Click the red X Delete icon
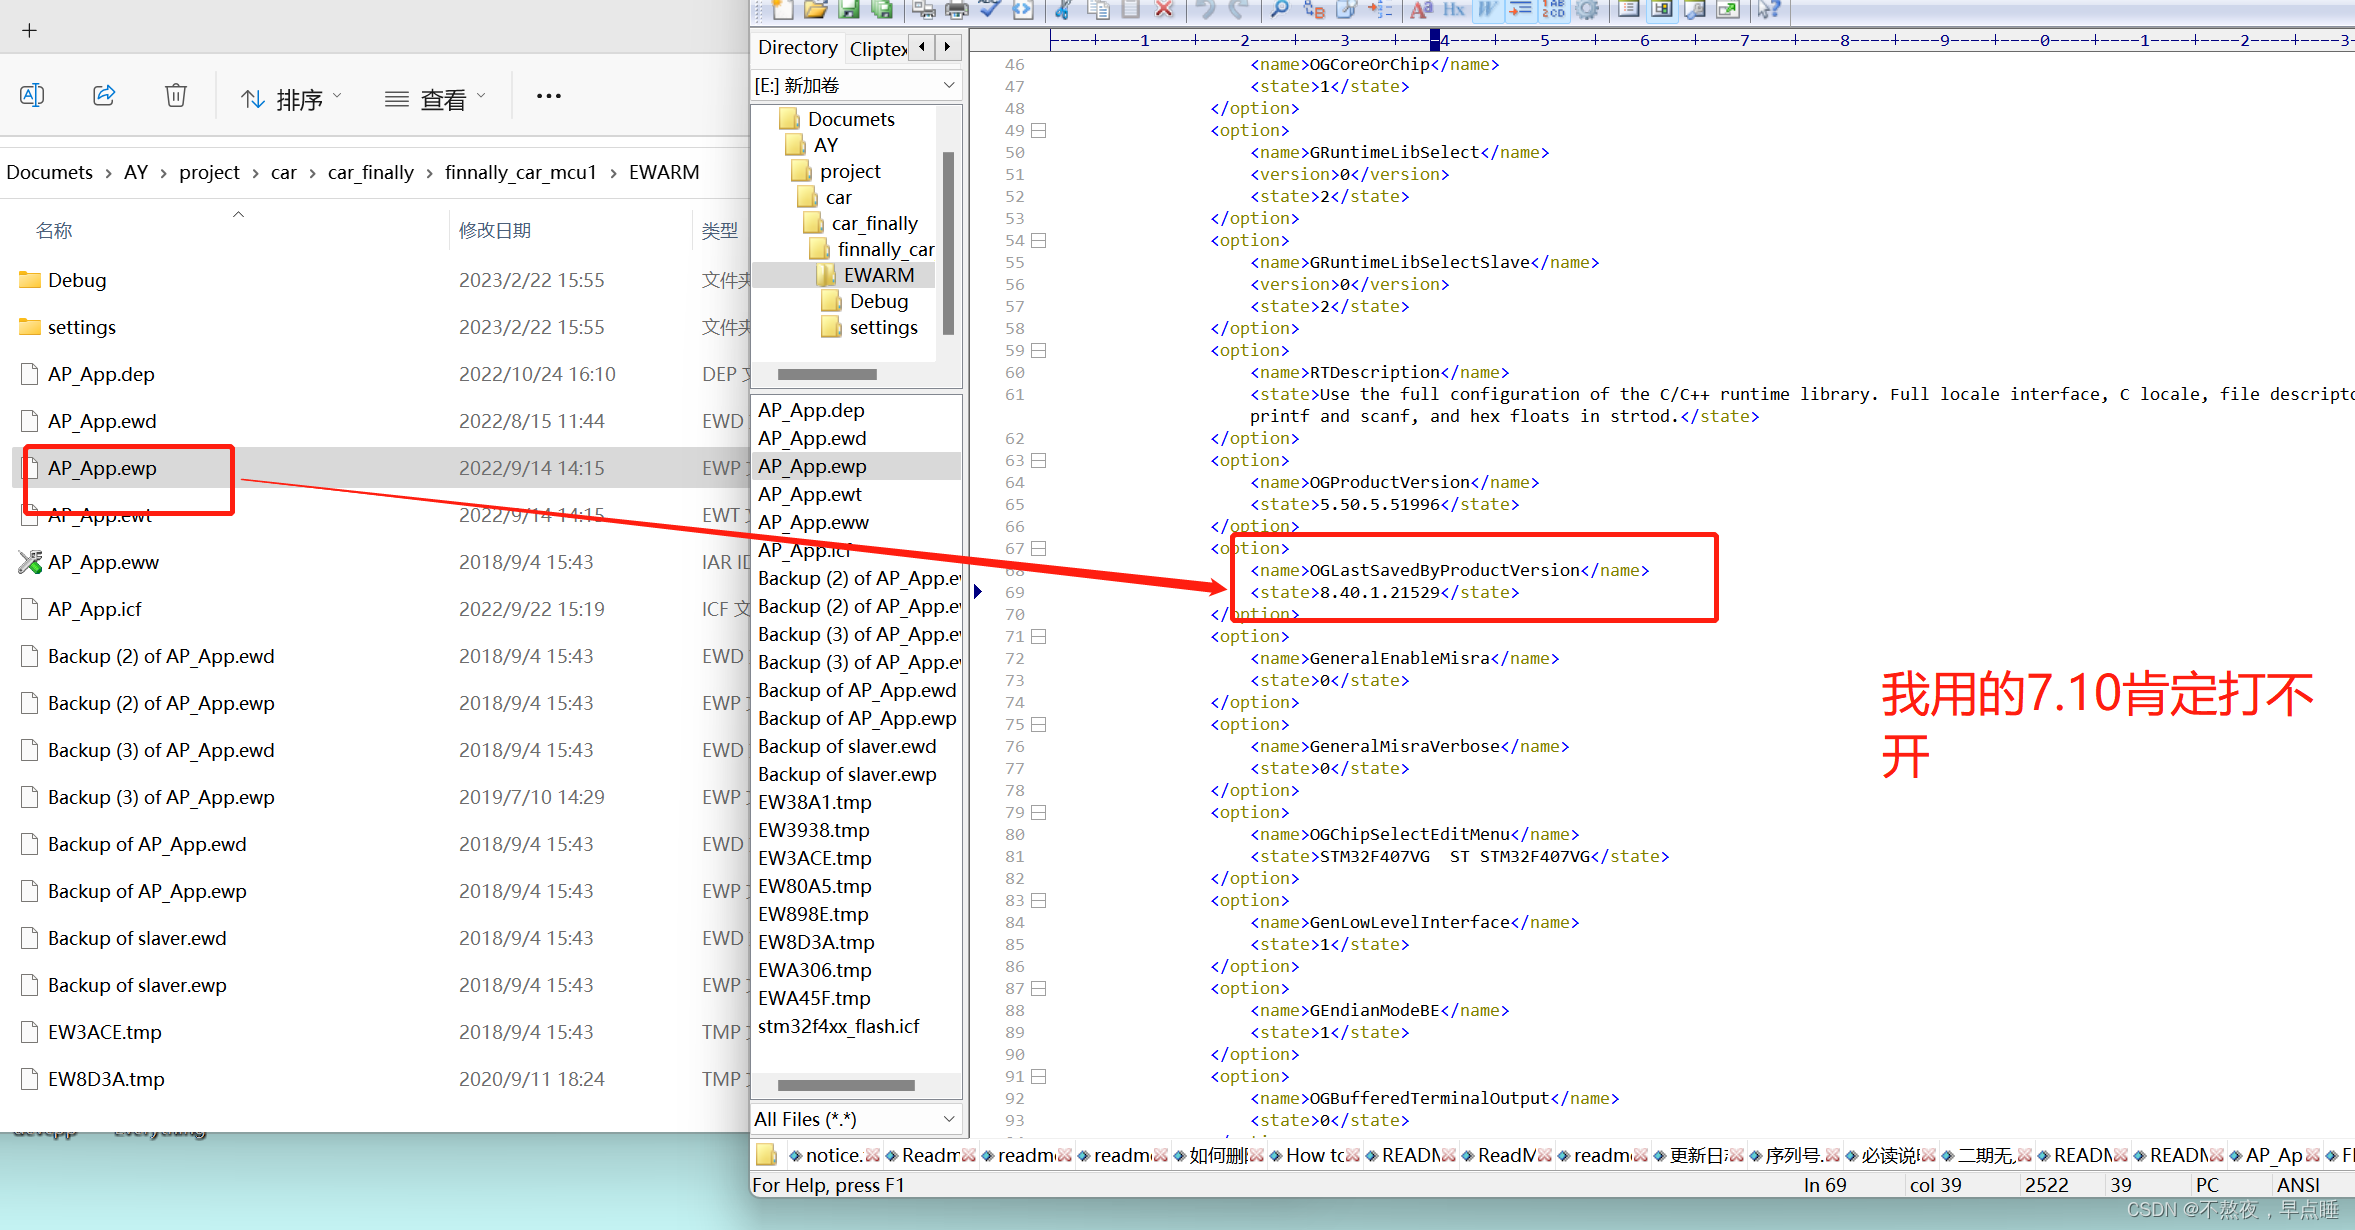 point(1164,10)
